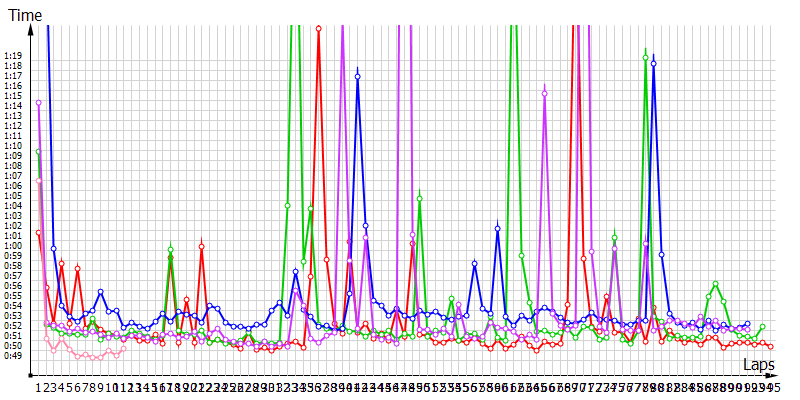Click the "Time" axis title
This screenshot has height=400, width=800.
pyautogui.click(x=26, y=12)
